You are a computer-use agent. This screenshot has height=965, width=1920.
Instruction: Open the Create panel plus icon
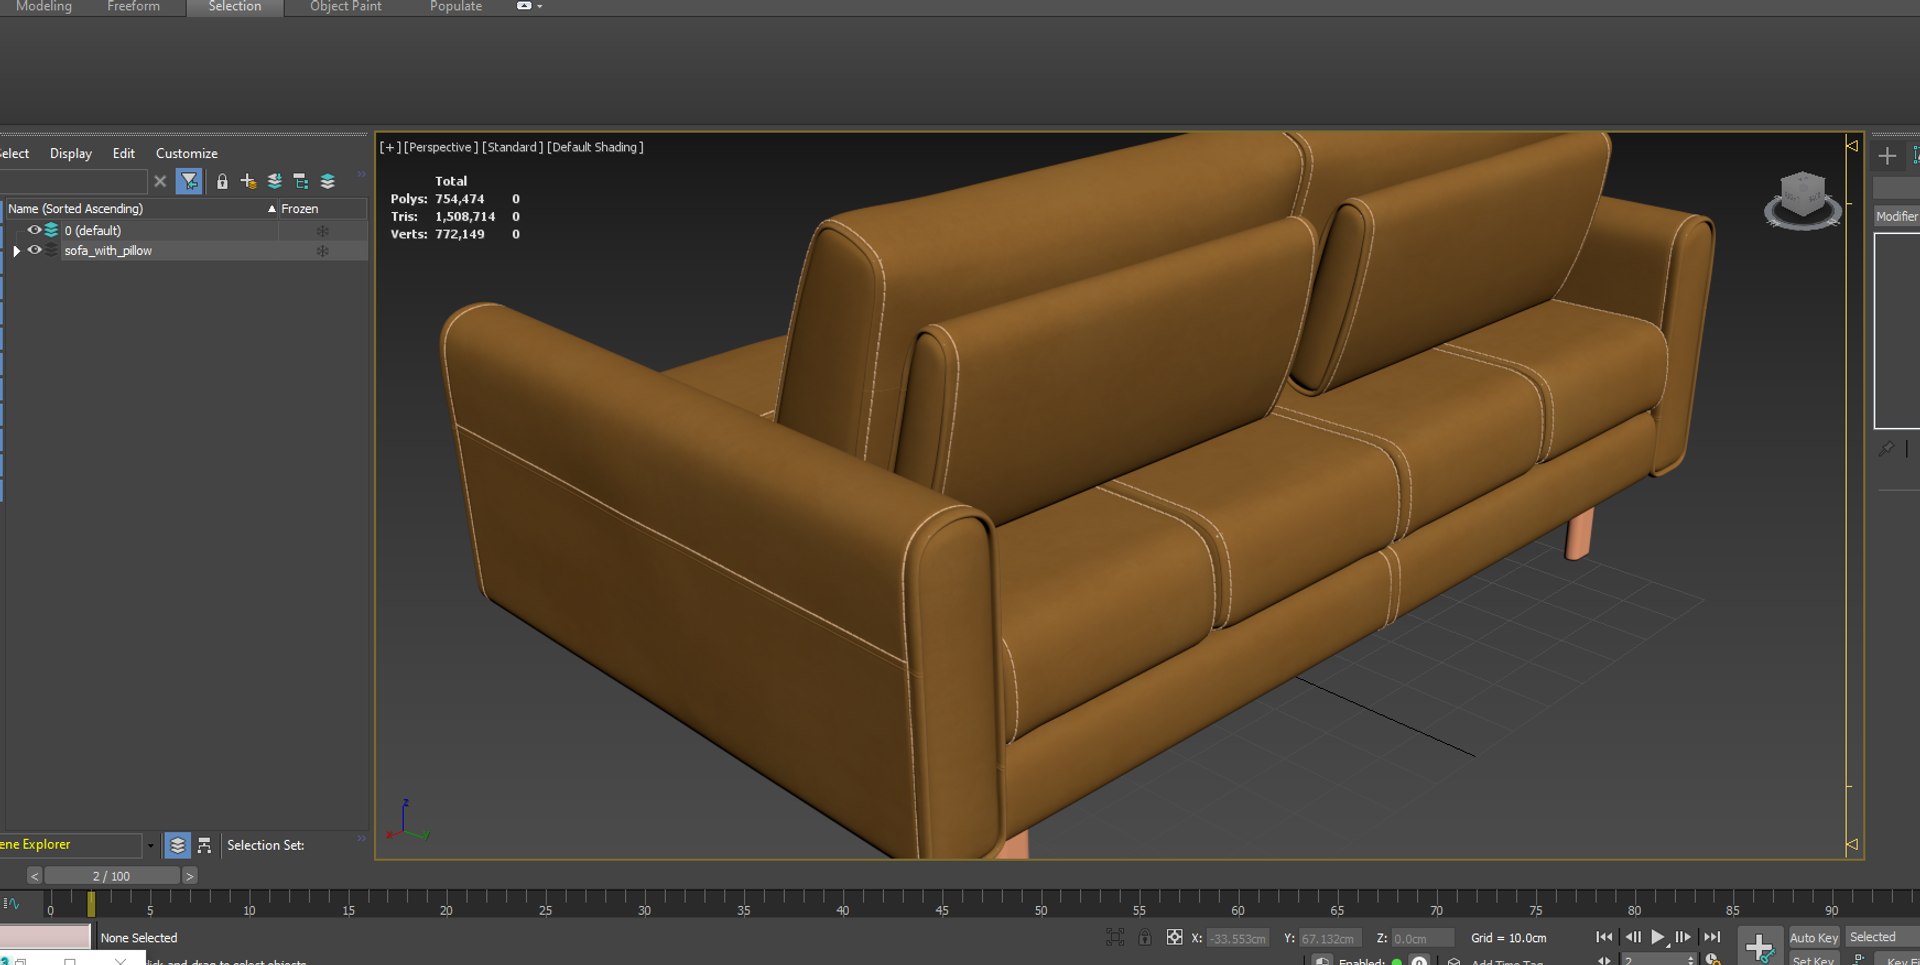coord(1887,156)
